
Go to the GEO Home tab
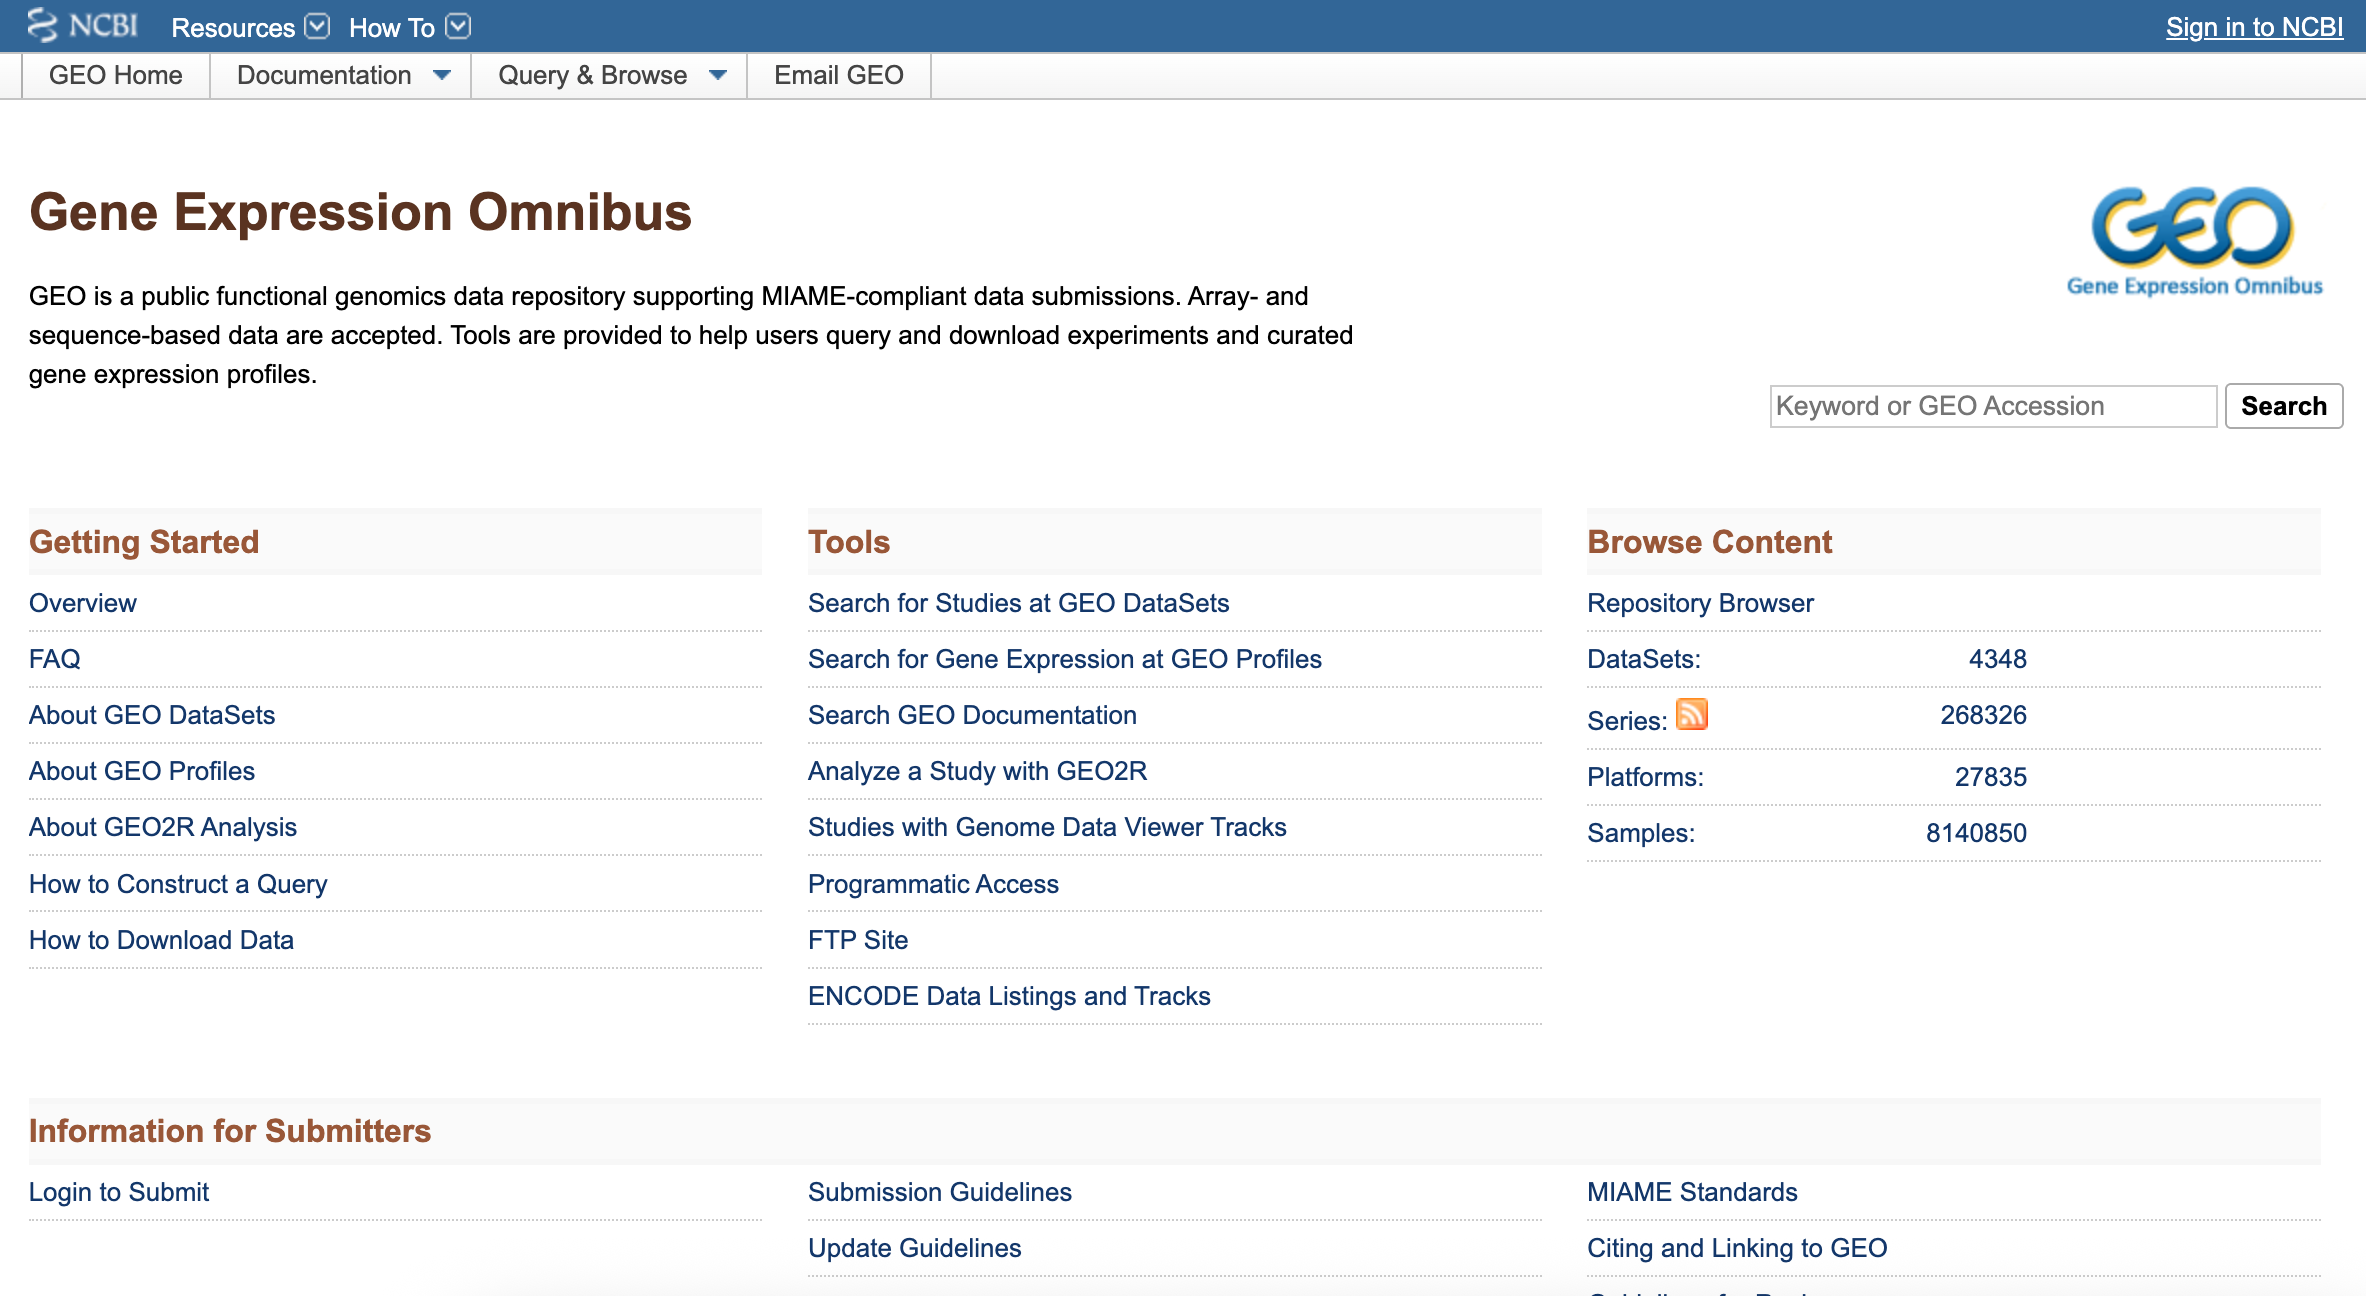coord(115,75)
